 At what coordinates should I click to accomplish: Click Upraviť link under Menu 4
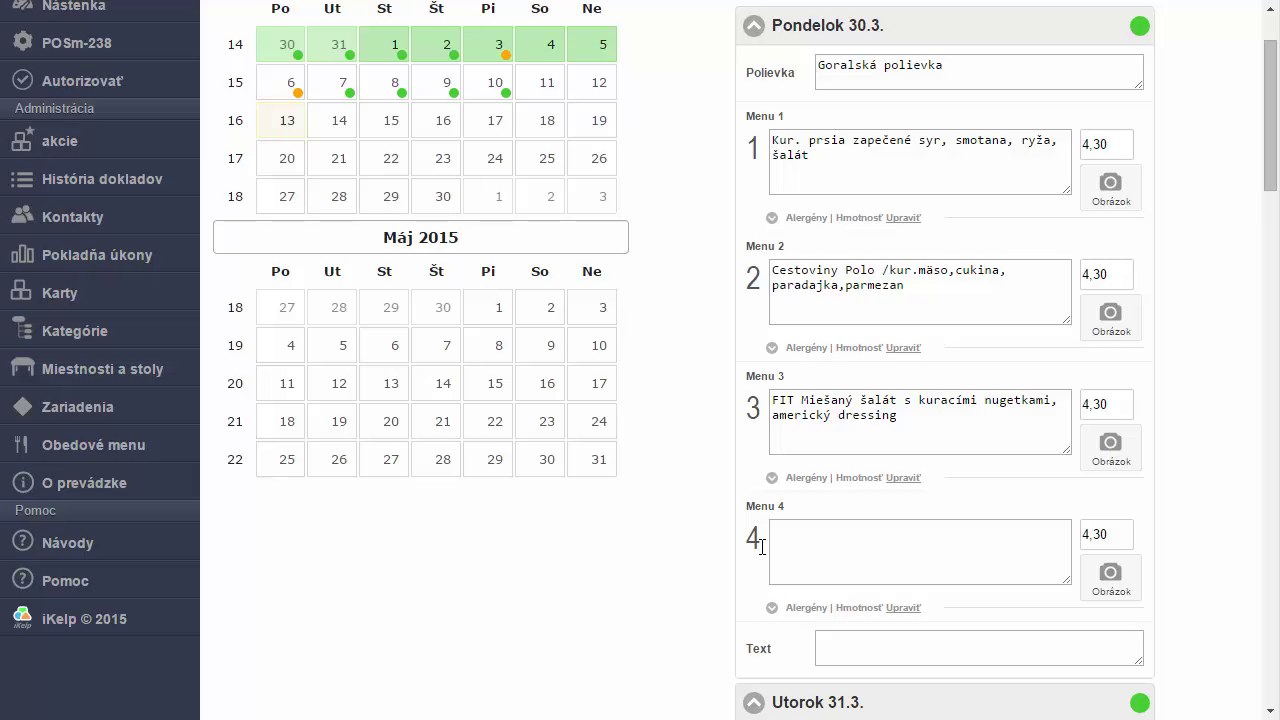(x=903, y=608)
